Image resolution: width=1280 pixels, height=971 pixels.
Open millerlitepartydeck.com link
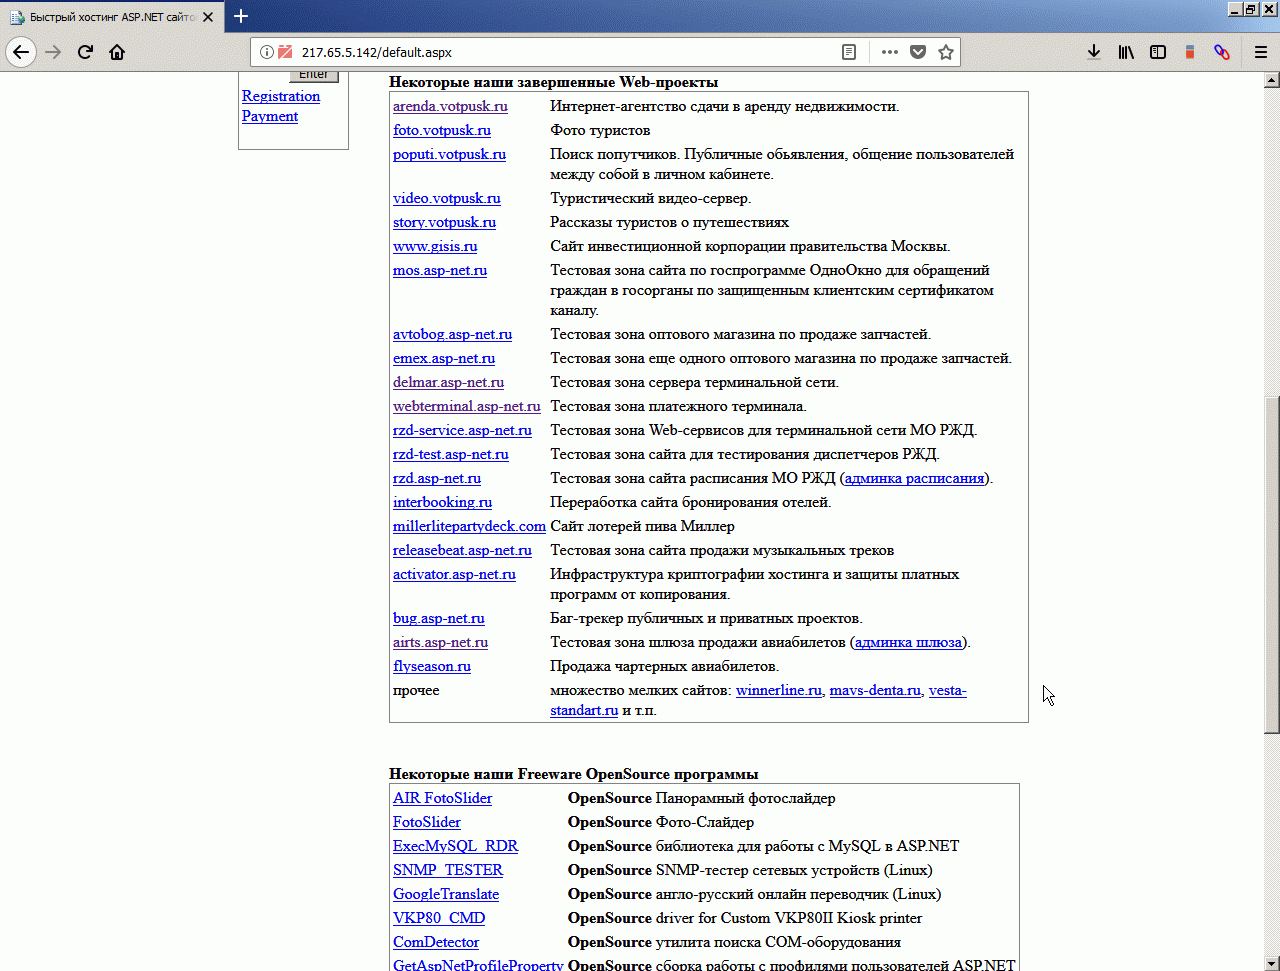[469, 526]
